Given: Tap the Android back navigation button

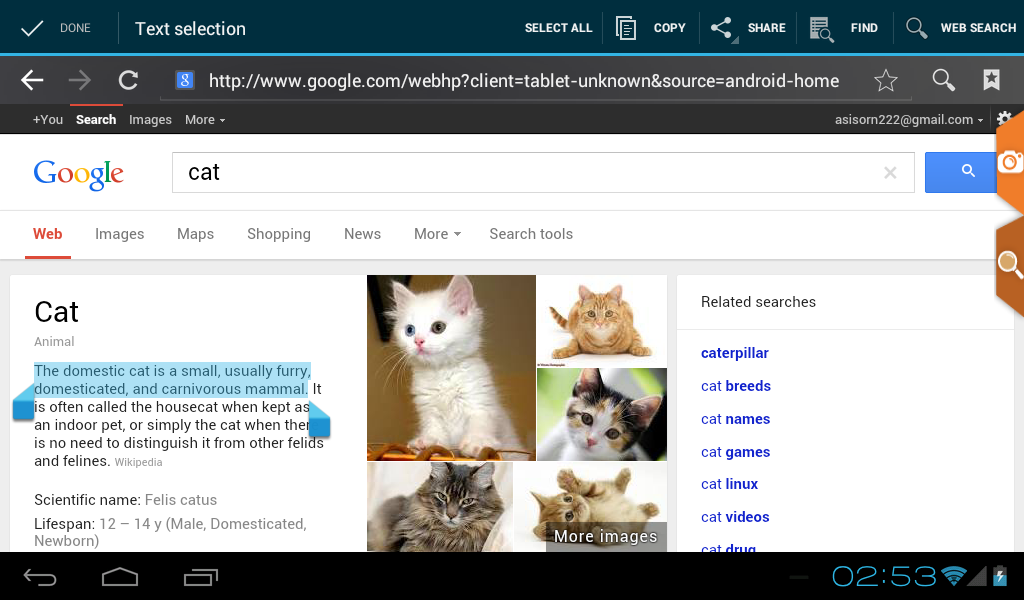Looking at the screenshot, I should click(40, 576).
